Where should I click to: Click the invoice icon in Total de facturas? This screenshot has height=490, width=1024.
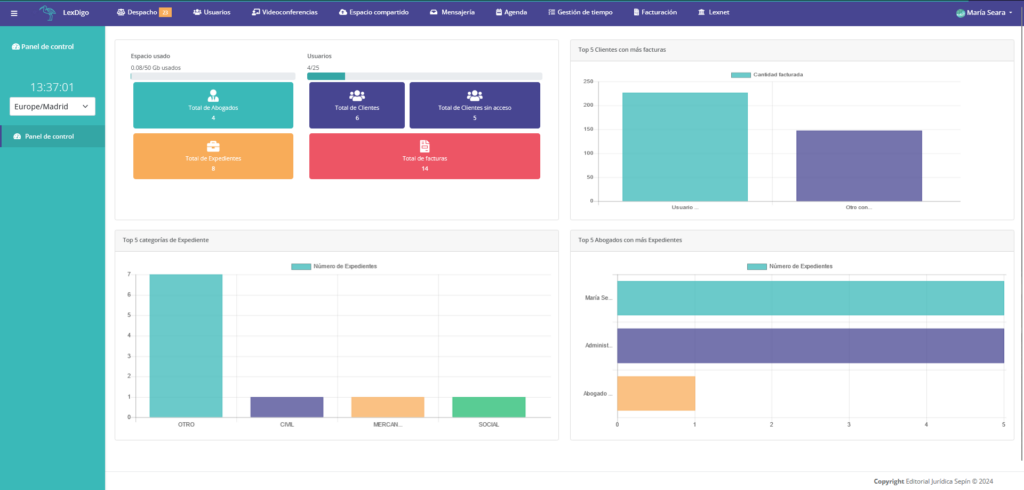(424, 147)
